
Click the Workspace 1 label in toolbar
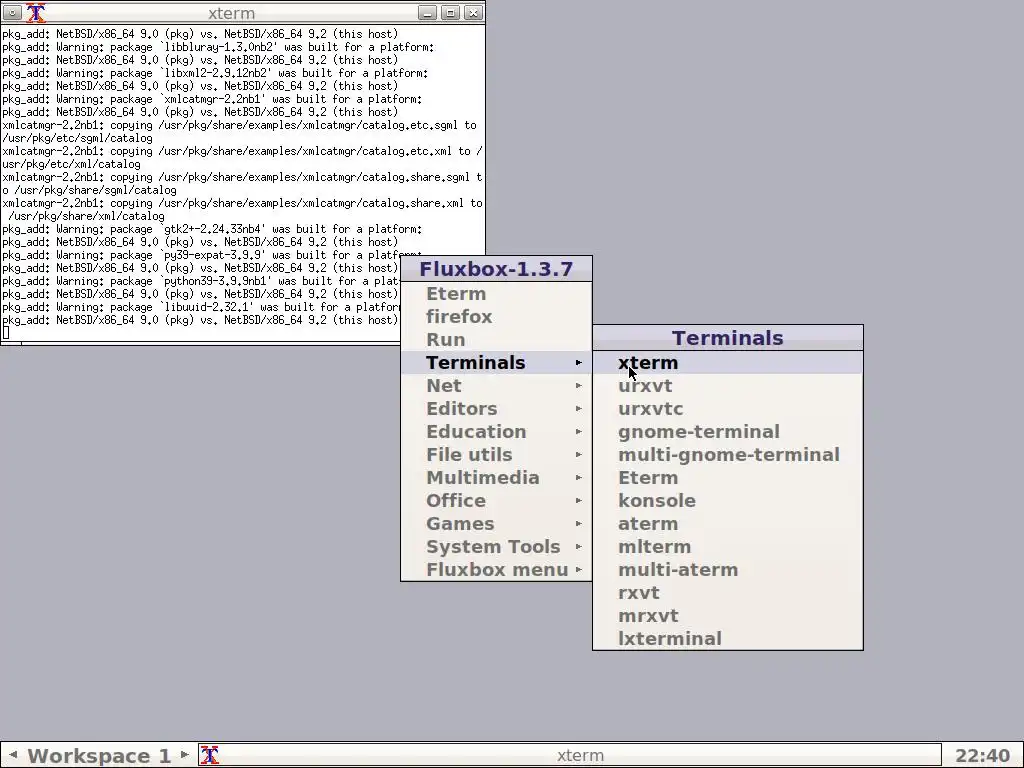(x=99, y=756)
